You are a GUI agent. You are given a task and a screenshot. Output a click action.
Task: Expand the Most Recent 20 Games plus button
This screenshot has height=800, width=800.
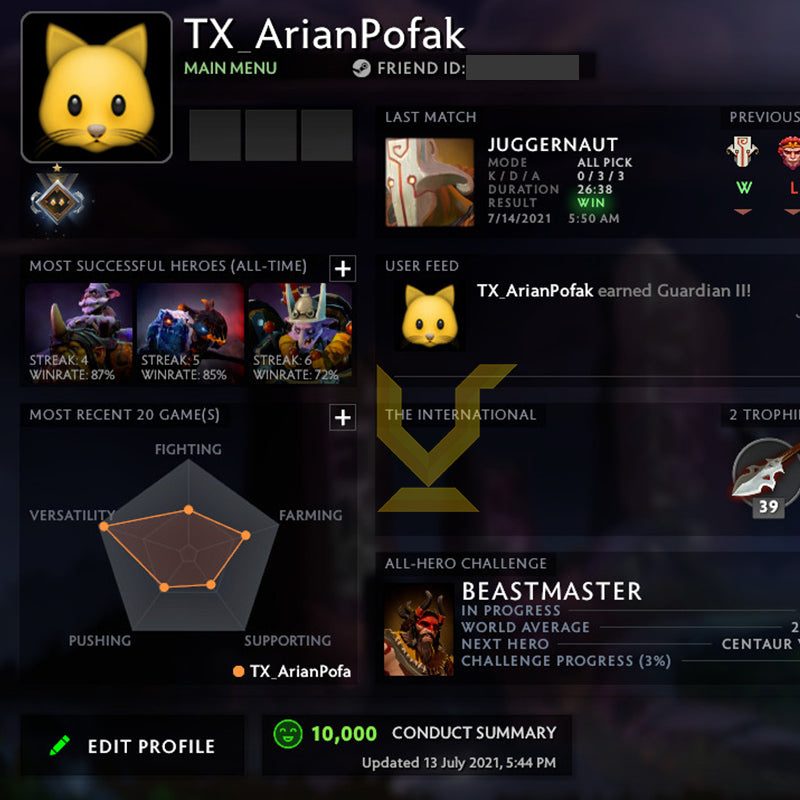point(342,418)
